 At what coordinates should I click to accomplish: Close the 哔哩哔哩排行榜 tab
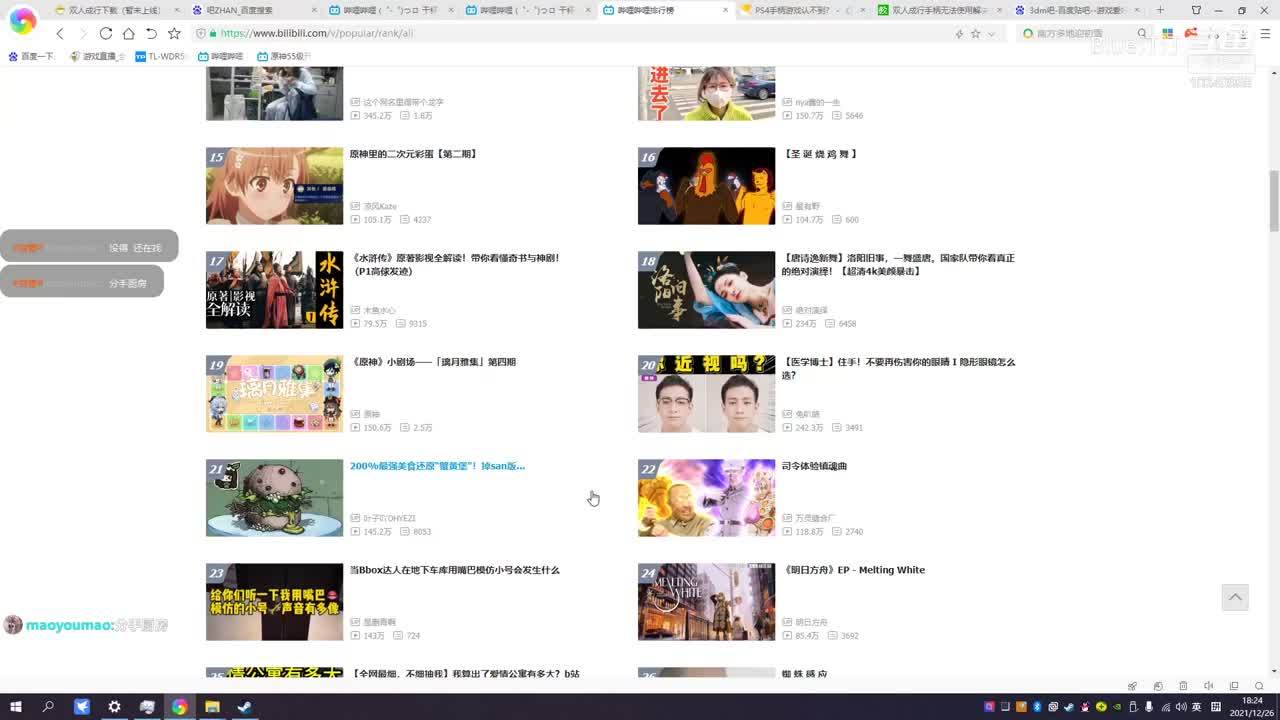[x=727, y=10]
